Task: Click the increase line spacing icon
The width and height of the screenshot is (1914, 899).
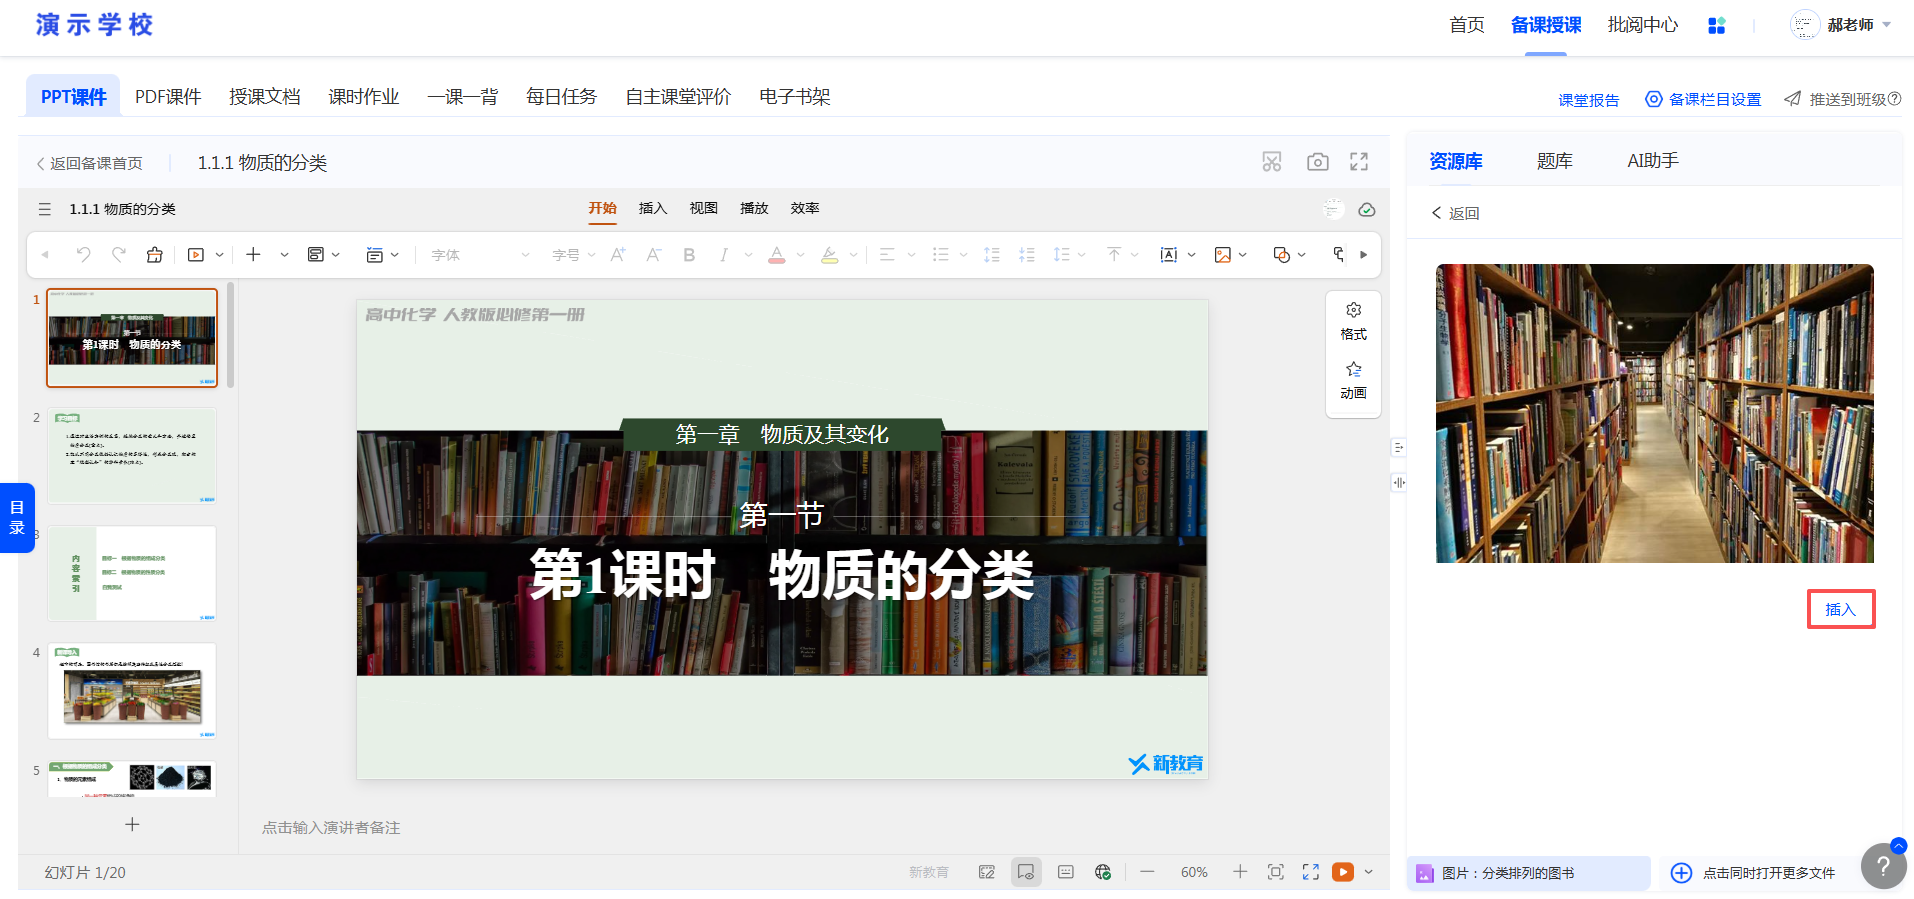Action: click(992, 255)
